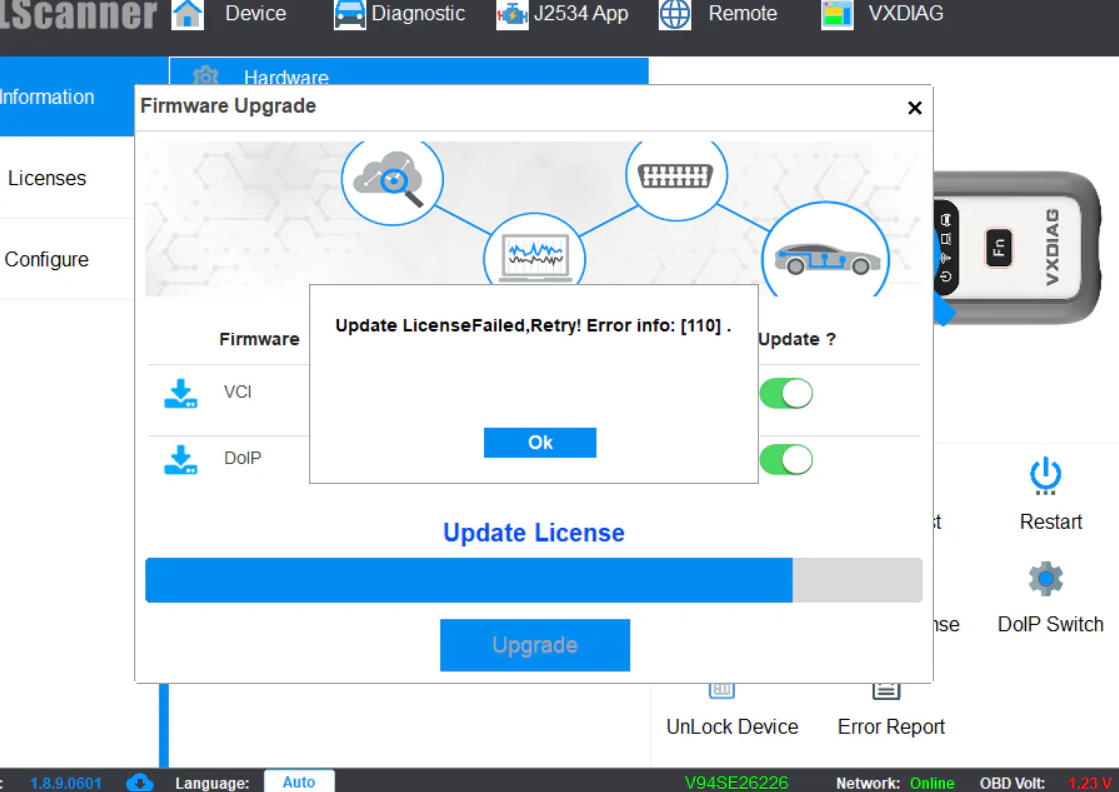Toggle the VCI update switch
Screen dimensions: 1119x792
coord(786,393)
